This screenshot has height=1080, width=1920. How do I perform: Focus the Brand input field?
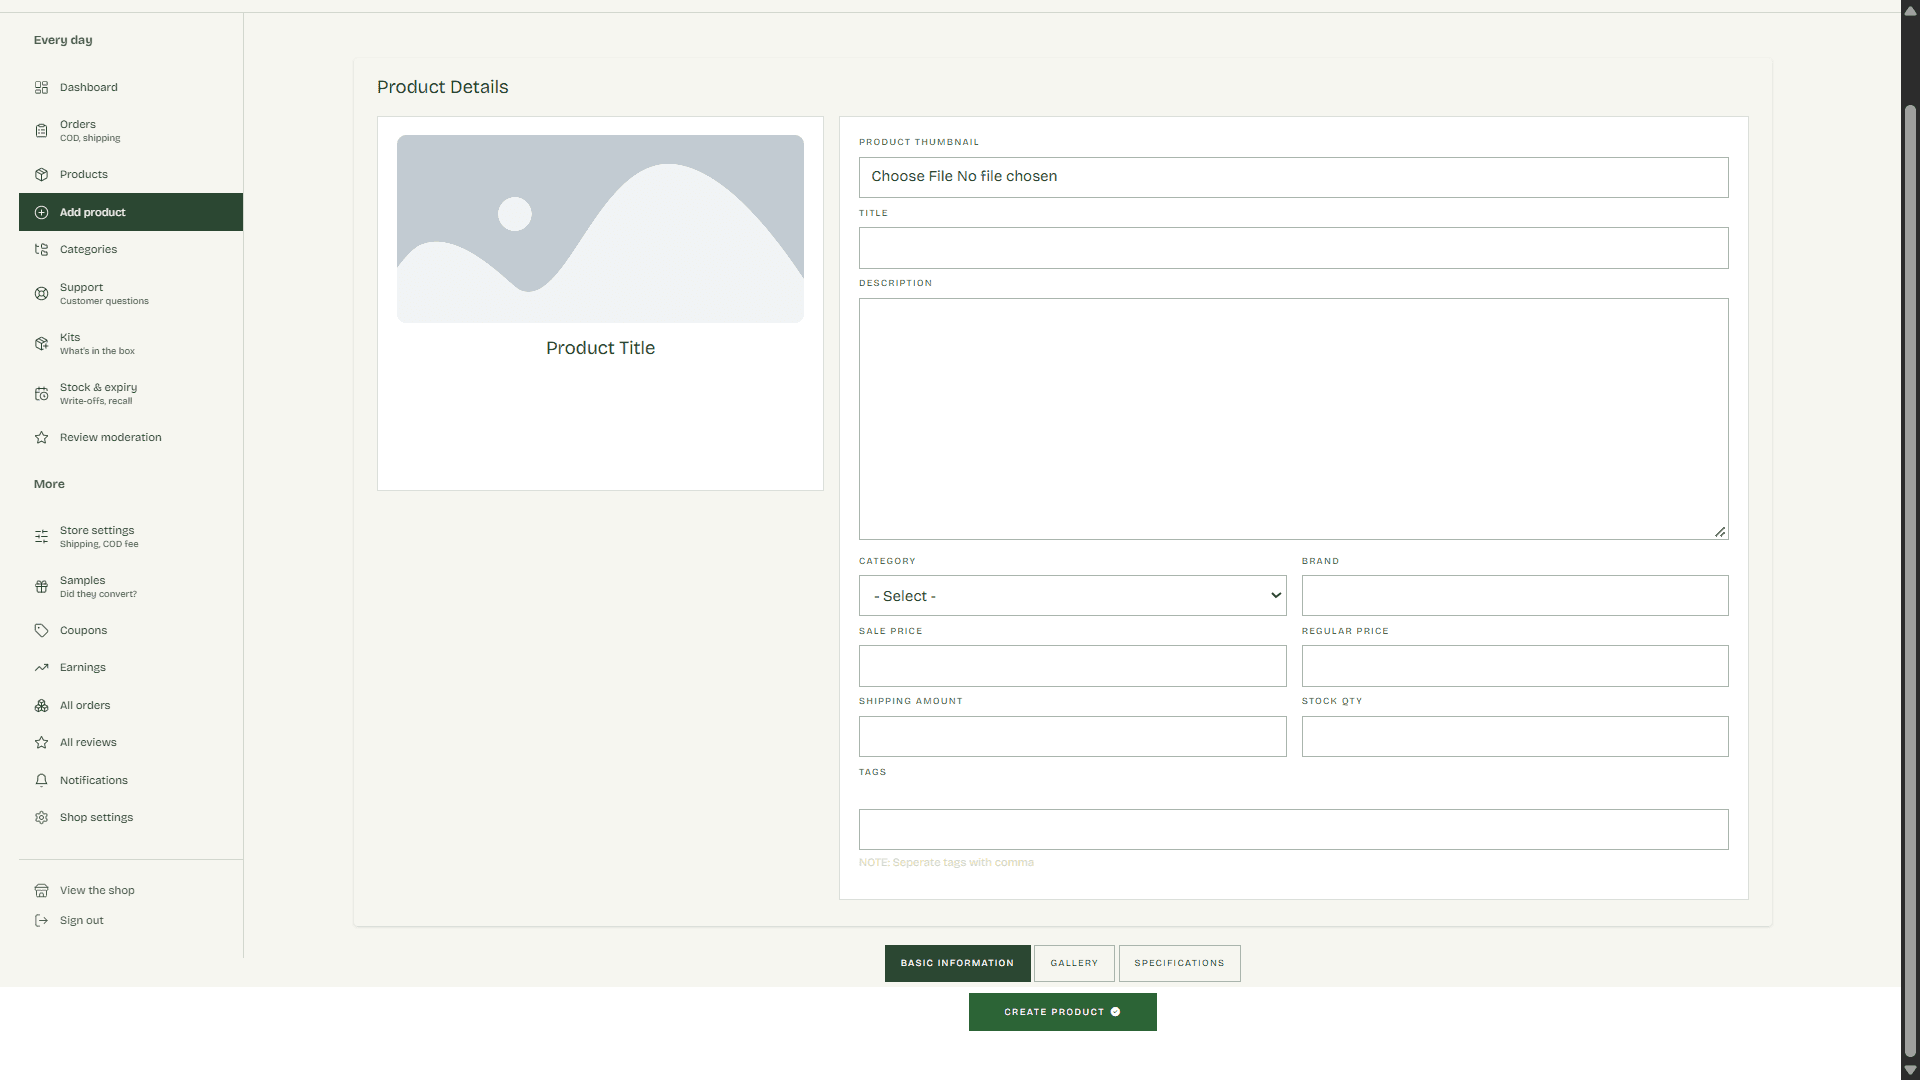pos(1514,596)
